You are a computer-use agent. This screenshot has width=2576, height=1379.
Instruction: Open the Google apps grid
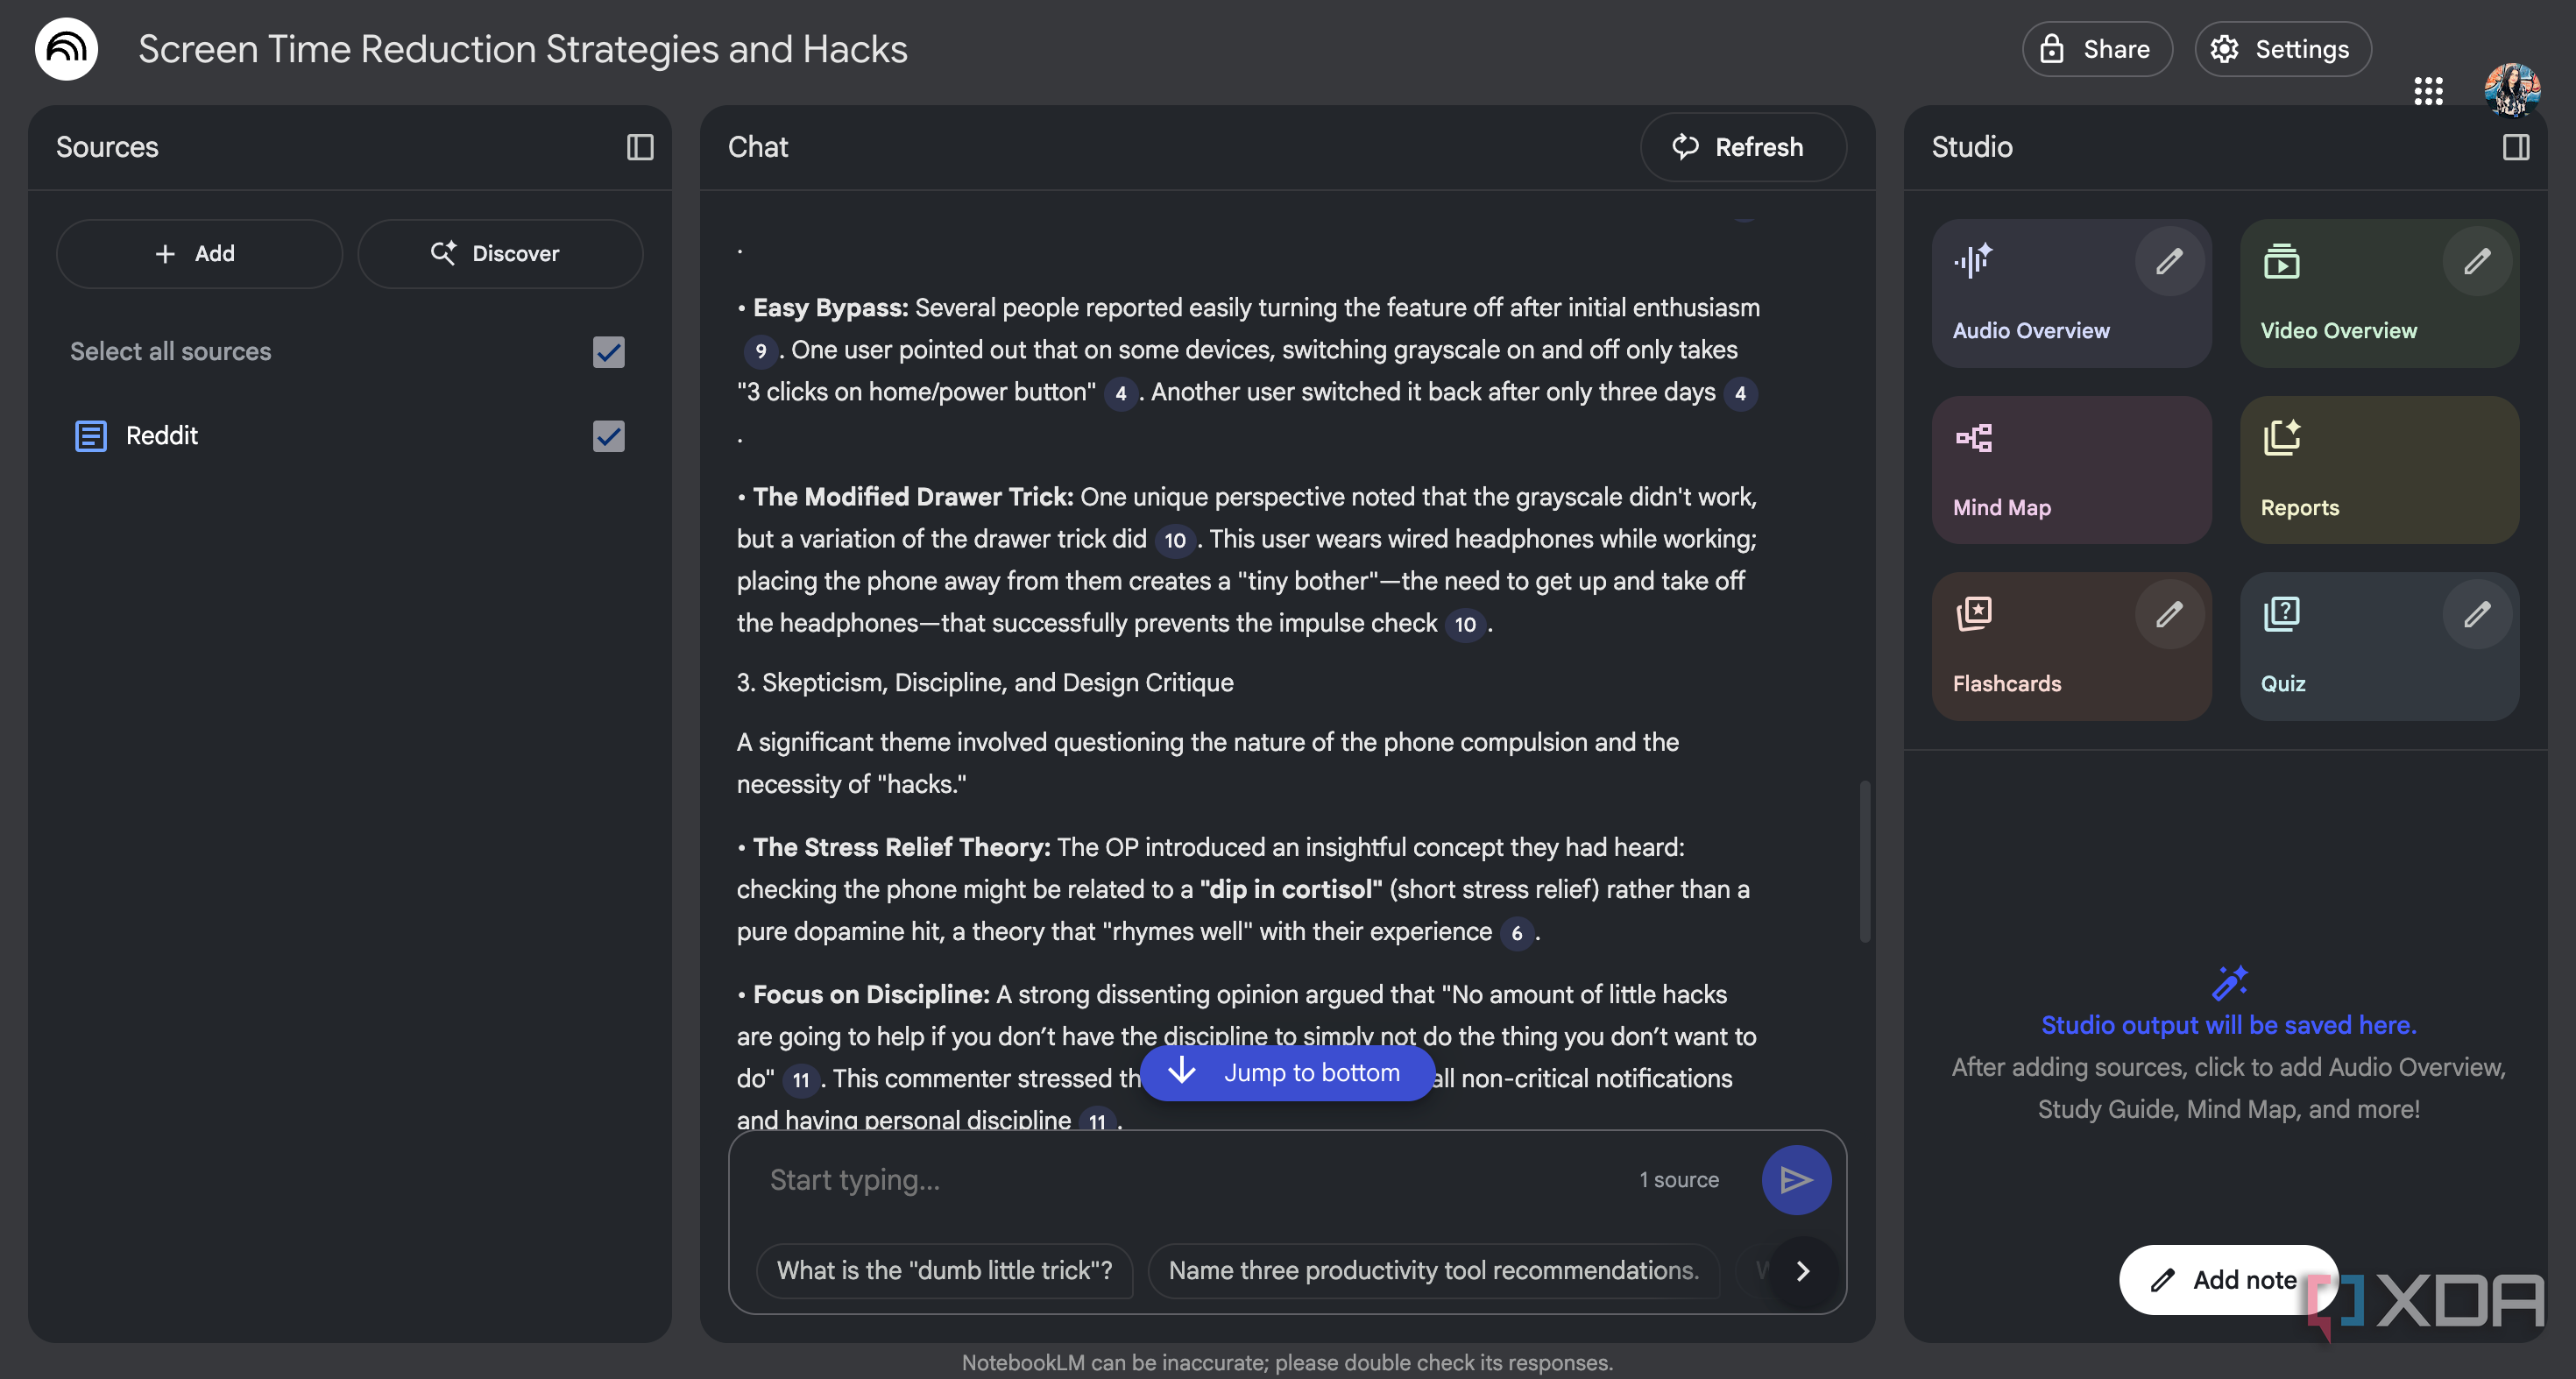click(x=2428, y=91)
